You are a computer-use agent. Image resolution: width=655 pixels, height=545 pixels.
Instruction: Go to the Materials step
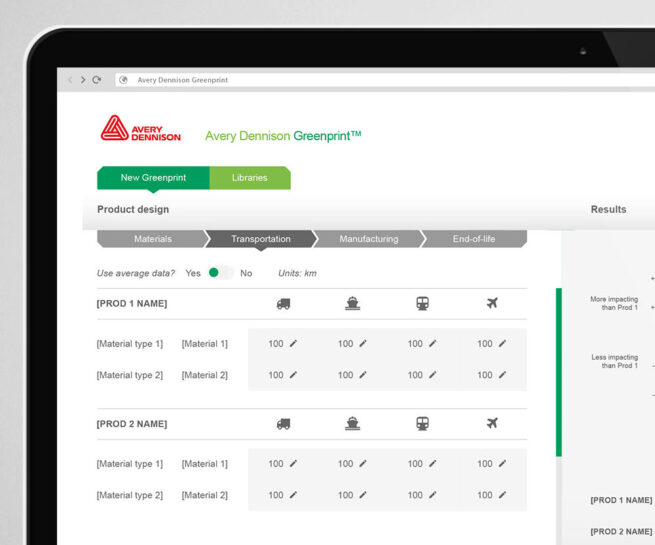[x=152, y=239]
